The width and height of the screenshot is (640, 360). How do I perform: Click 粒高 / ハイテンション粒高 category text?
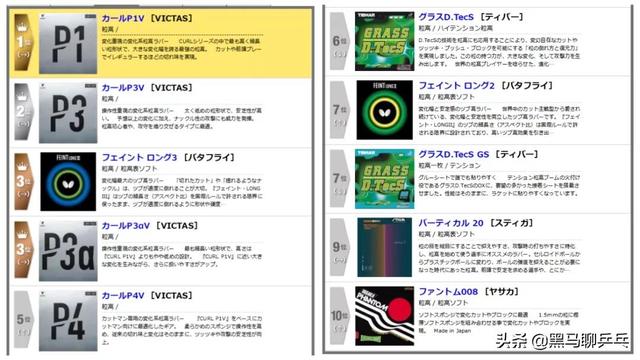coord(456,28)
